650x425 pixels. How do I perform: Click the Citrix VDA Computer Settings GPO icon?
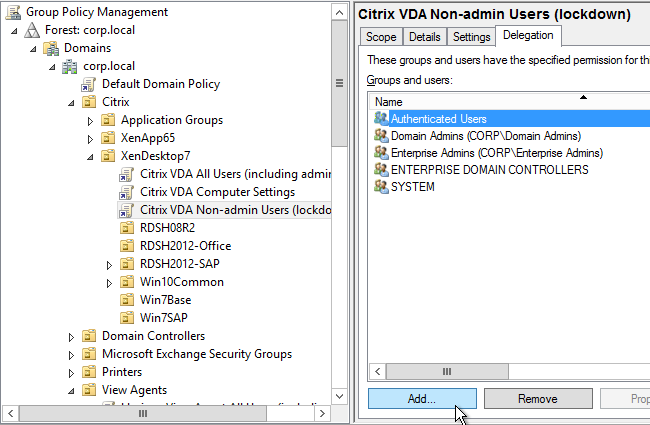[x=126, y=192]
